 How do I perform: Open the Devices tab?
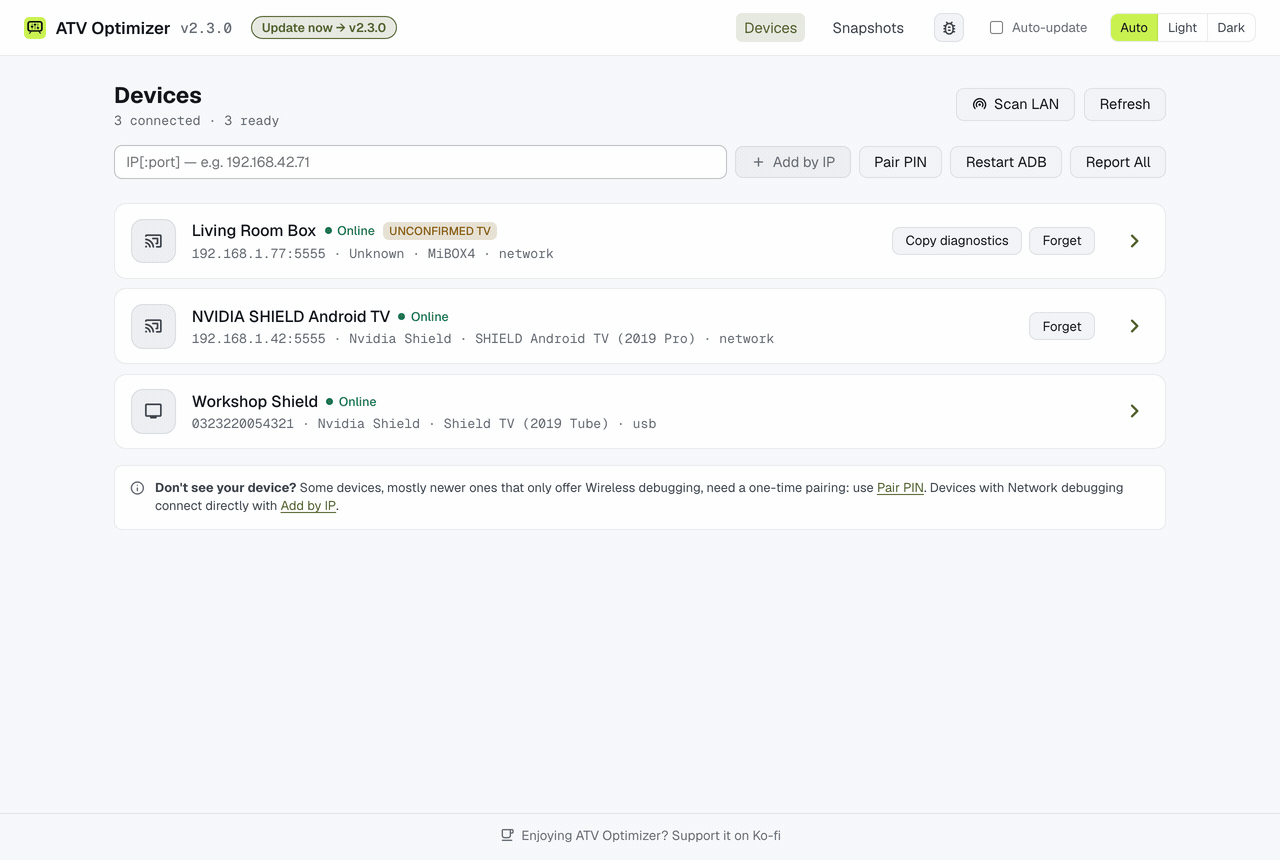pos(770,28)
